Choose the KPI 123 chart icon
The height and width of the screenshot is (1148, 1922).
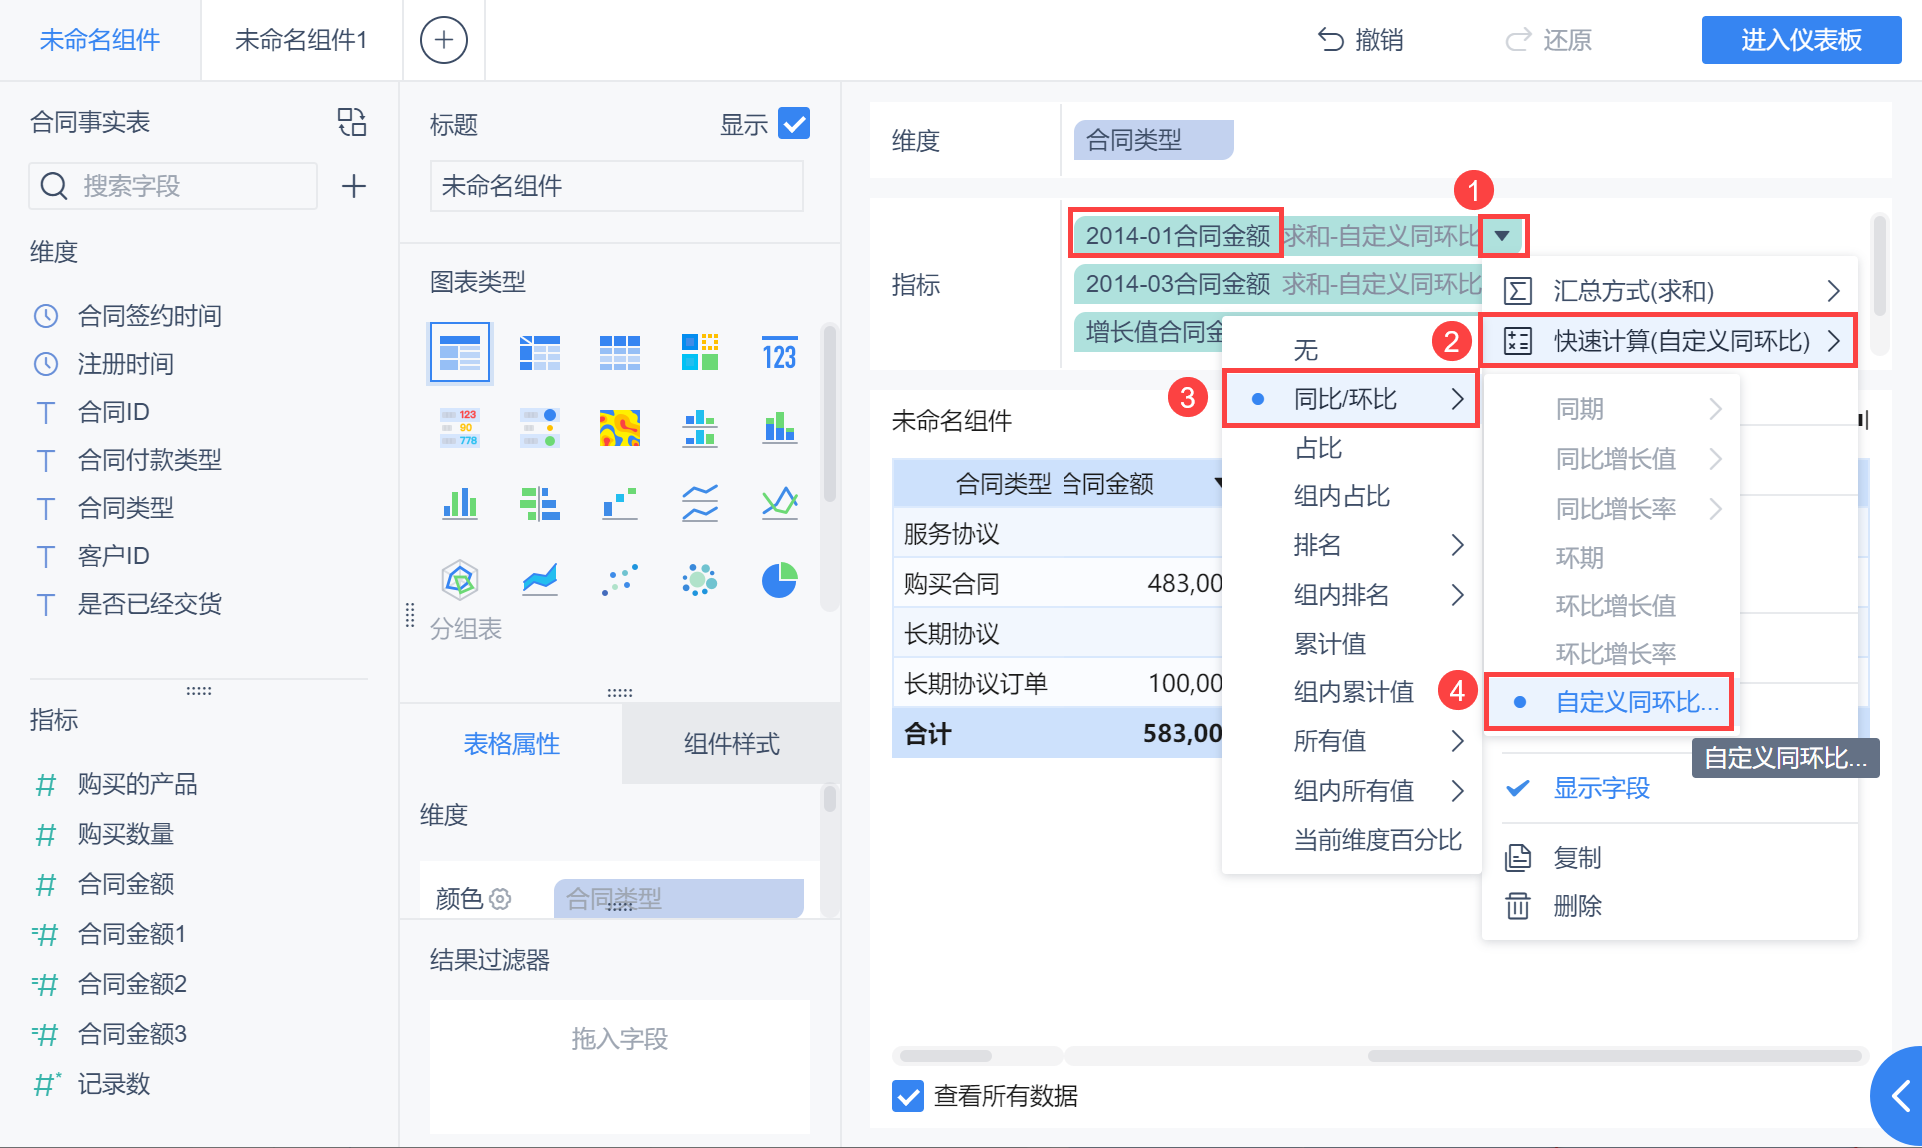(779, 354)
